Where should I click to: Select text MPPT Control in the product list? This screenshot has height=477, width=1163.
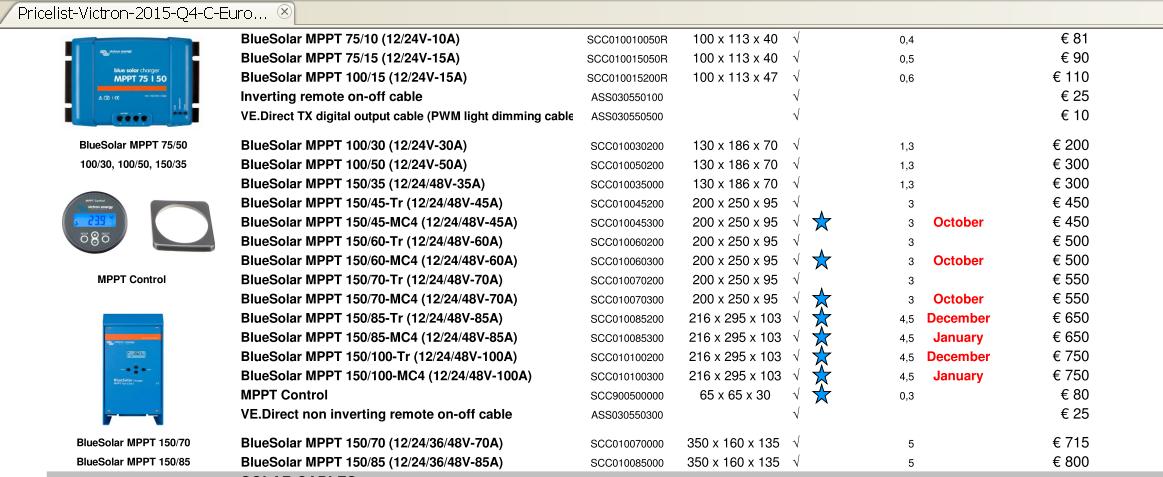coord(284,395)
